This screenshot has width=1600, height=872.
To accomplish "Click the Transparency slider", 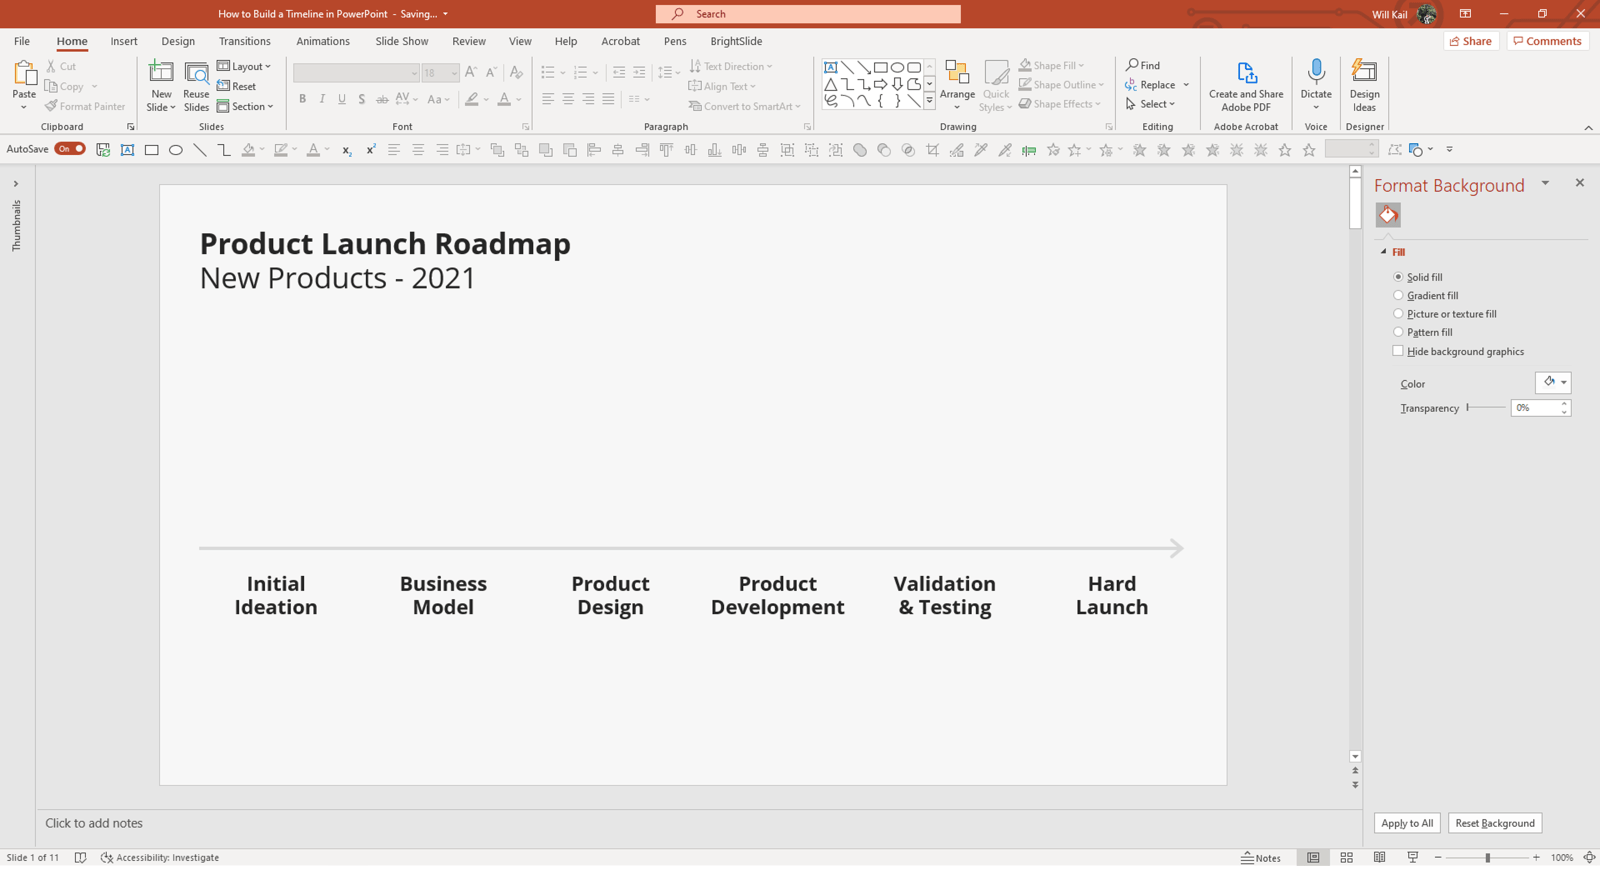I will pos(1486,407).
